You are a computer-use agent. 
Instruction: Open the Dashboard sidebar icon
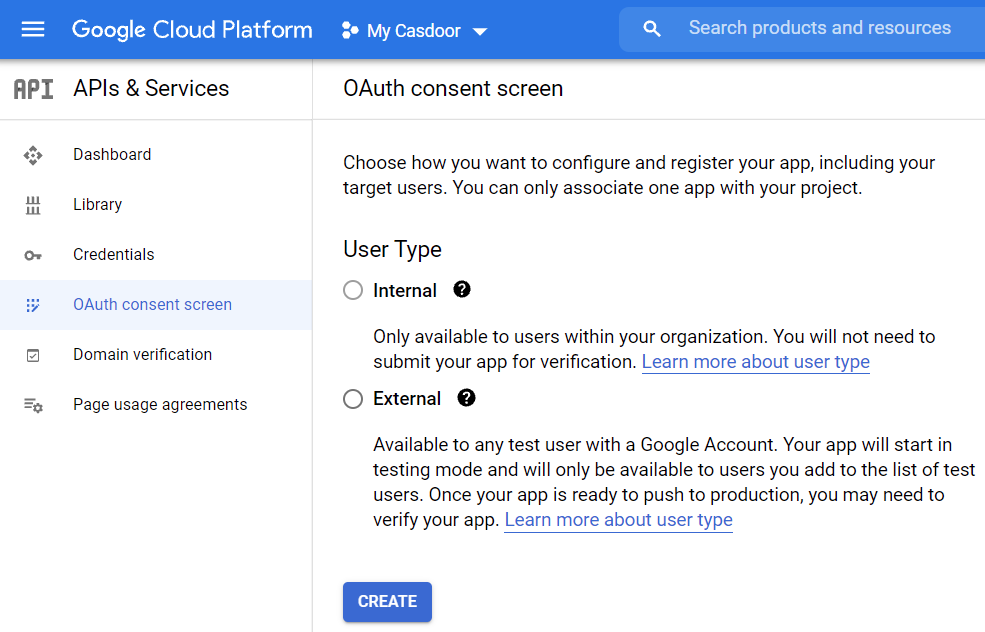tap(33, 154)
